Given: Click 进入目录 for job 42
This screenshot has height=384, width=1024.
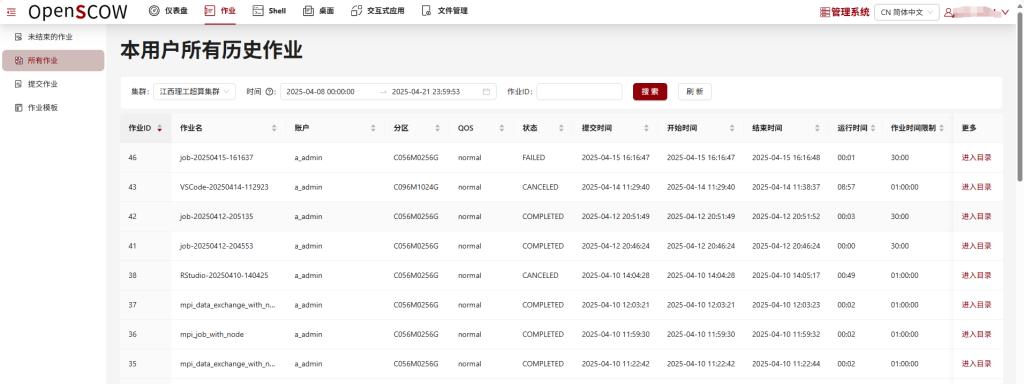Looking at the screenshot, I should coord(976,216).
